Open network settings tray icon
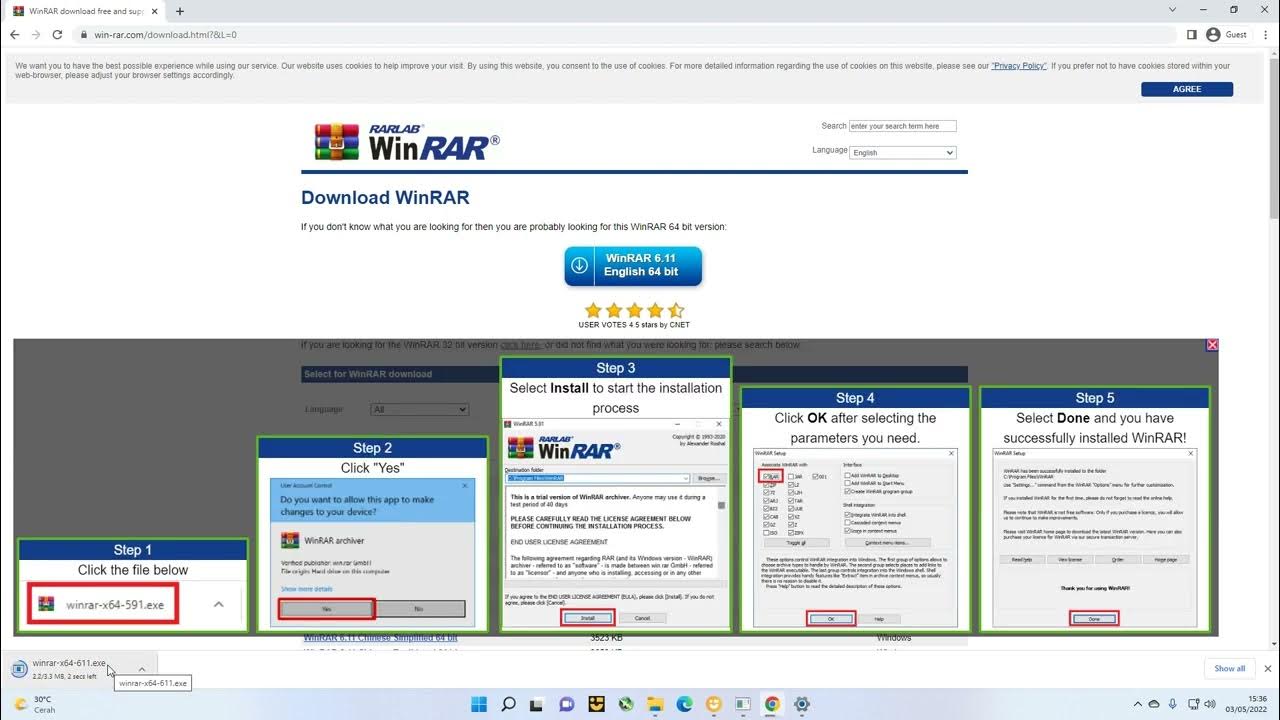 [x=1193, y=704]
